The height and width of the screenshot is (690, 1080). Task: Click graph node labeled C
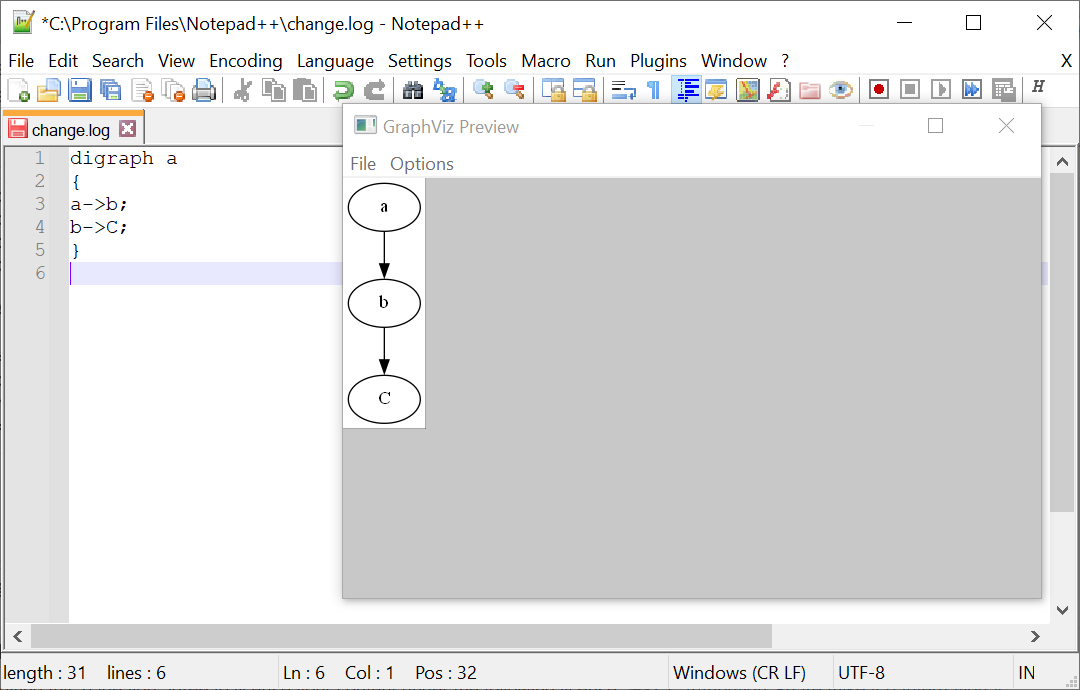(384, 398)
